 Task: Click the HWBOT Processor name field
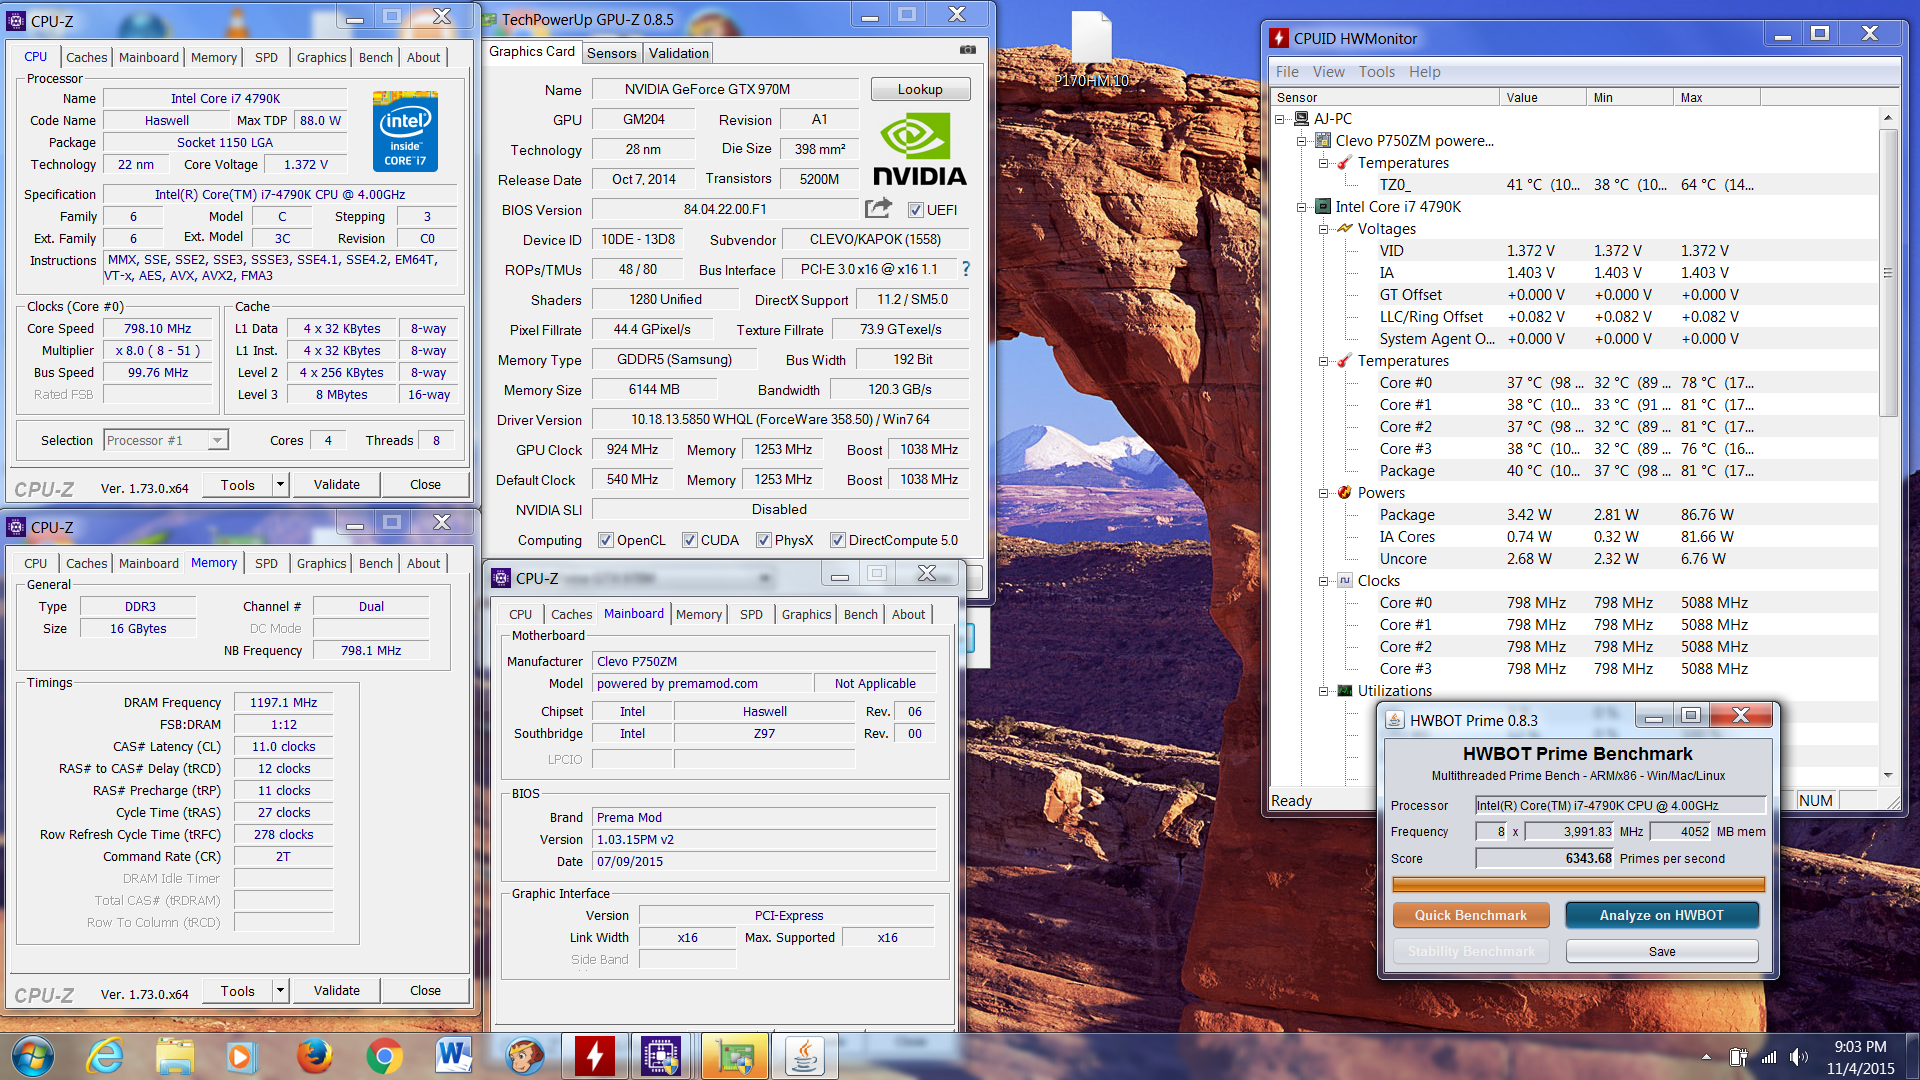(1620, 805)
